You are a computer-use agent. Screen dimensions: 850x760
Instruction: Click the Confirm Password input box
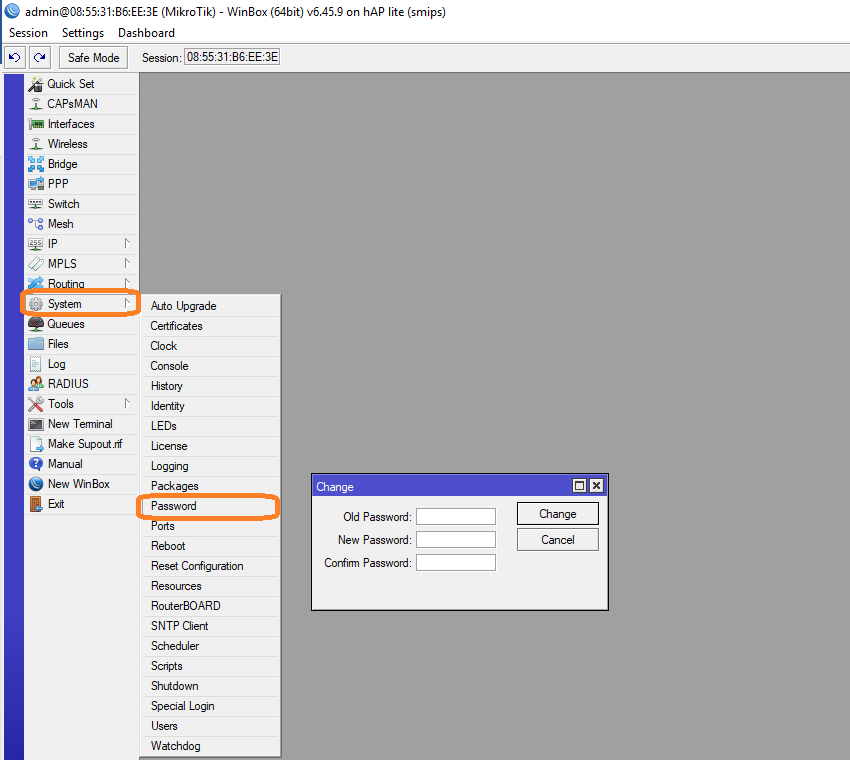pyautogui.click(x=455, y=563)
